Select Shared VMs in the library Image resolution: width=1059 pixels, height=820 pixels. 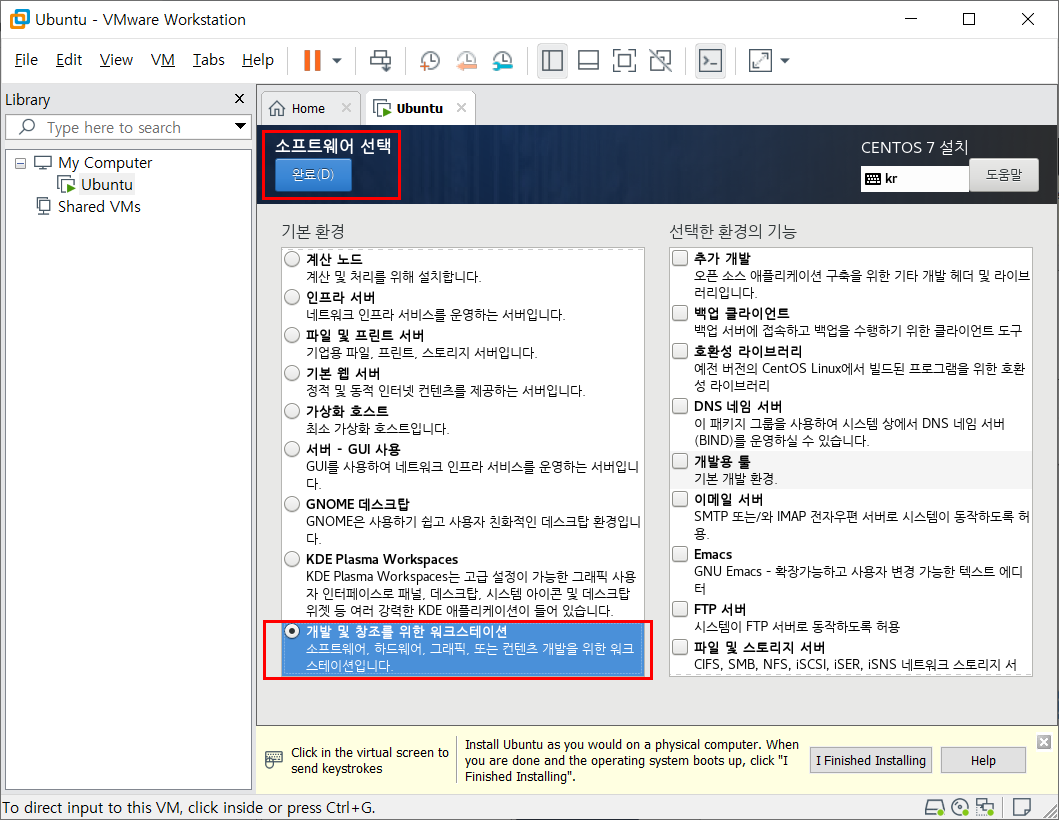[x=99, y=206]
